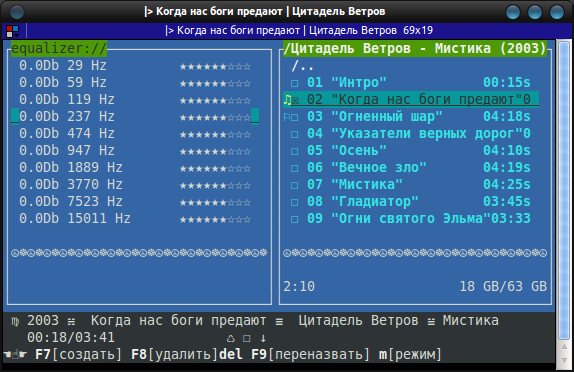Check the box for track 01 "Интро"
Image resolution: width=574 pixels, height=372 pixels.
click(x=295, y=83)
